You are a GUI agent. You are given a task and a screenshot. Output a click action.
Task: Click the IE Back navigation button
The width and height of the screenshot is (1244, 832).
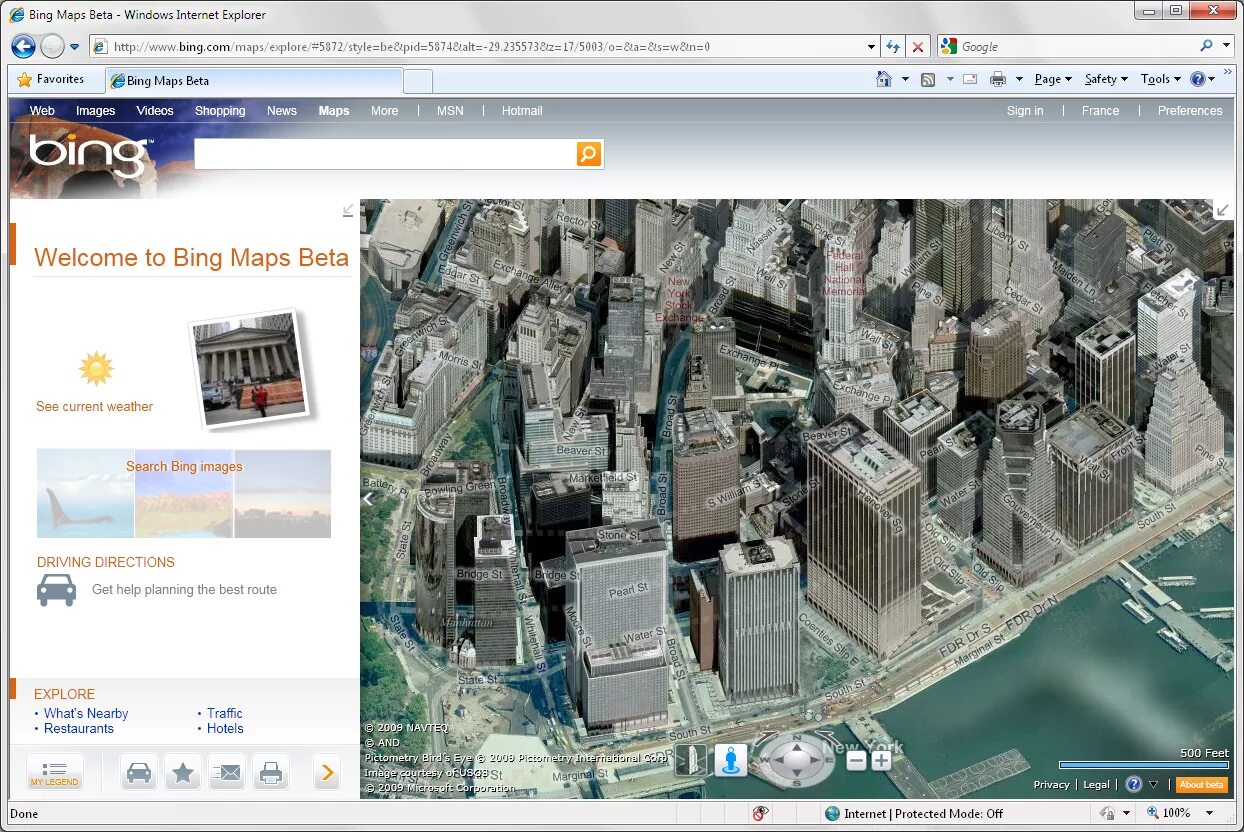(x=23, y=46)
